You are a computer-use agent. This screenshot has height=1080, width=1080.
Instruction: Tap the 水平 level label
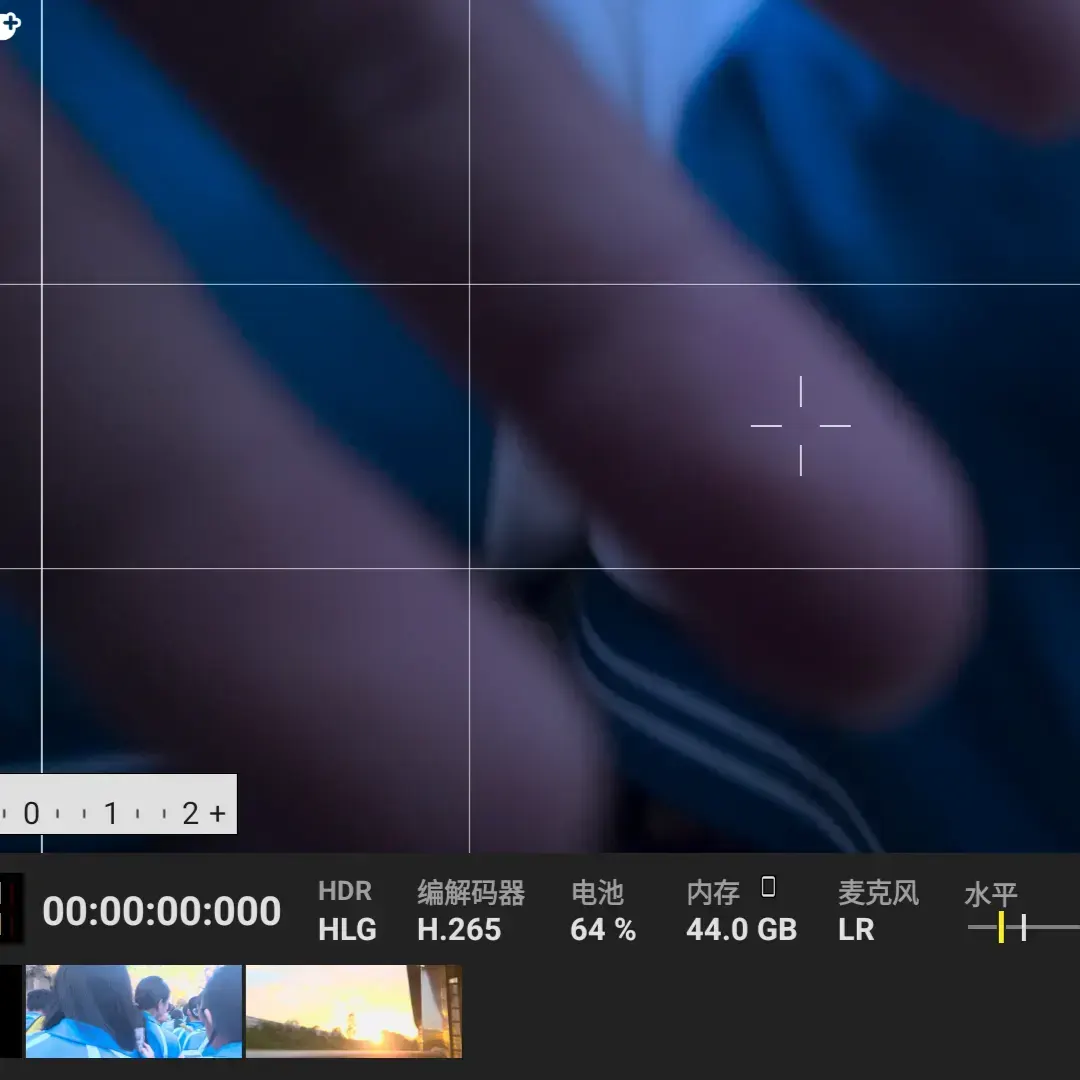point(990,894)
